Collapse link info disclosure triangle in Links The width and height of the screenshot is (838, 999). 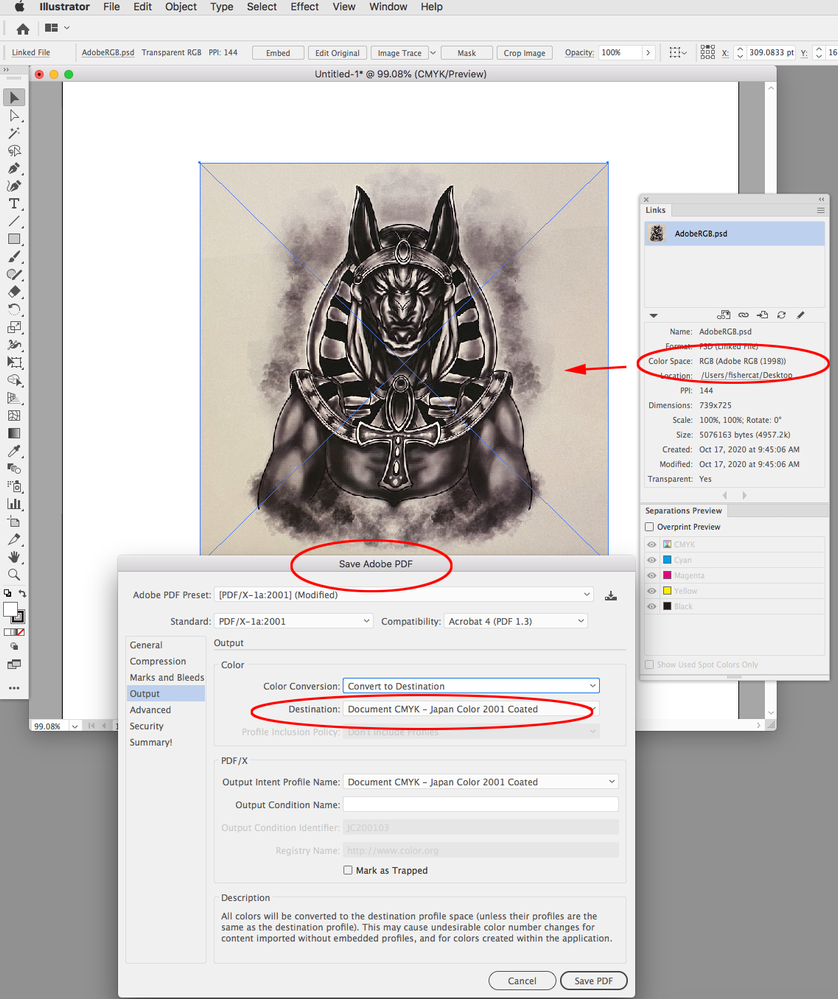[x=653, y=315]
